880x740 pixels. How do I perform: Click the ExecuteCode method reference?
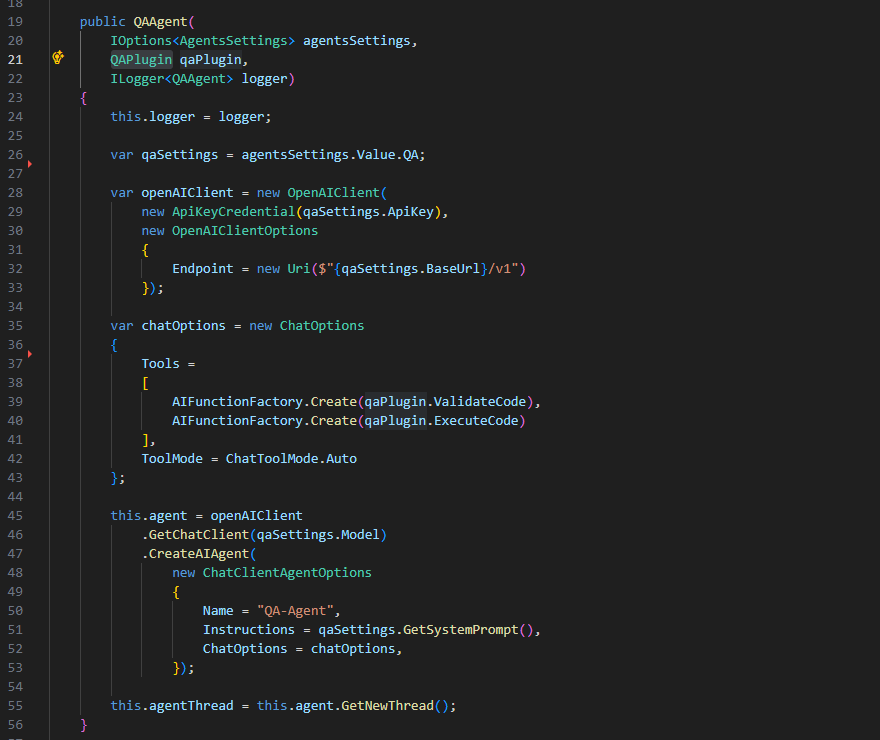coord(476,421)
